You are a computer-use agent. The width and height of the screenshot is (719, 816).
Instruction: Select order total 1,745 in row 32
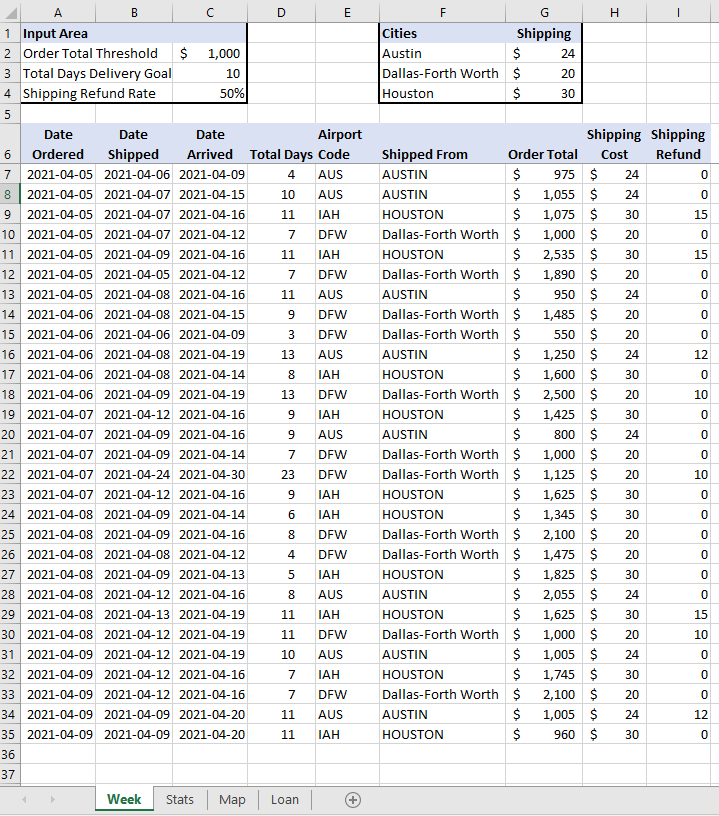(x=544, y=674)
